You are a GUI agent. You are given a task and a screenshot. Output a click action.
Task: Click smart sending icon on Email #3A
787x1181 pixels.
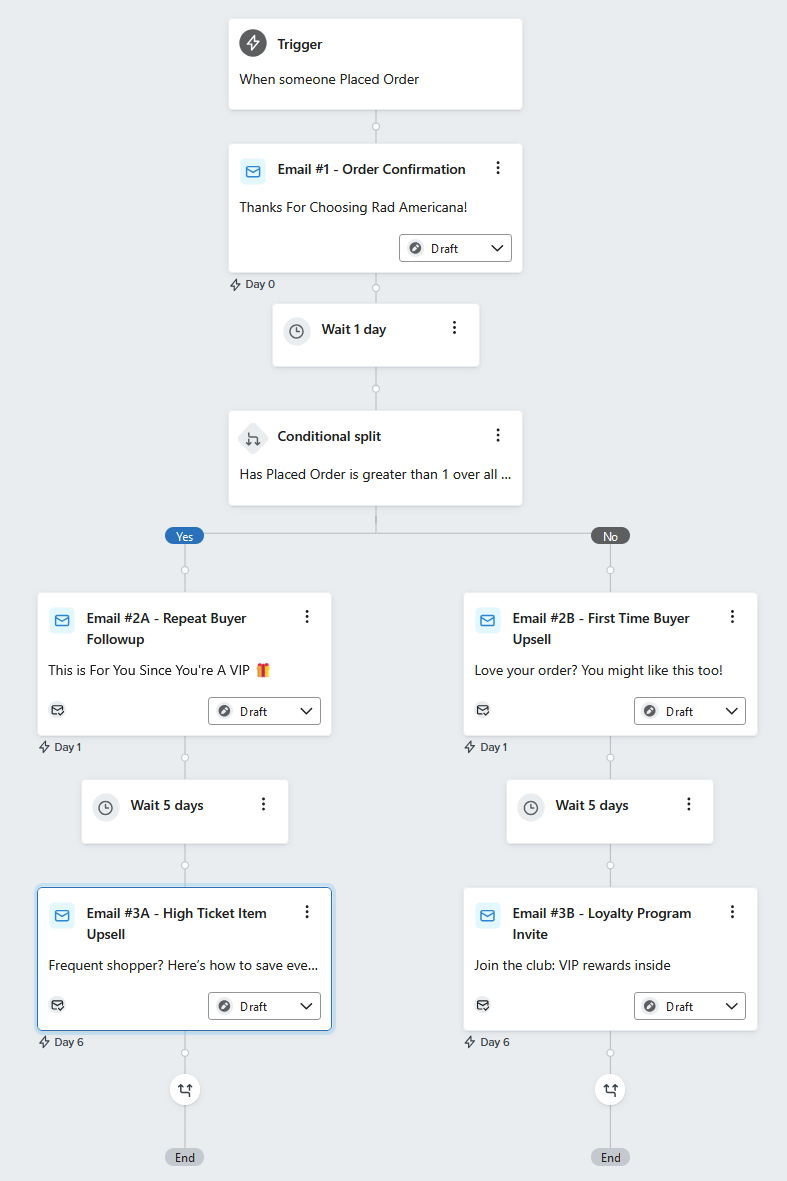pyautogui.click(x=57, y=1005)
